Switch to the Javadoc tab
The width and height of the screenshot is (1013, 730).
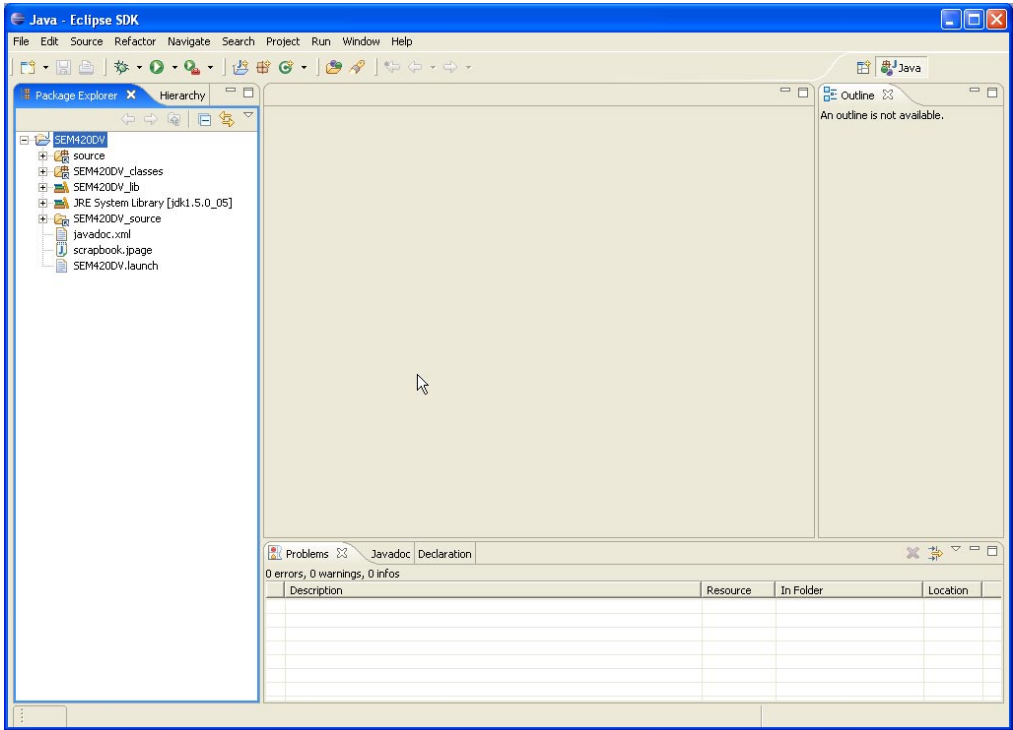pyautogui.click(x=389, y=553)
